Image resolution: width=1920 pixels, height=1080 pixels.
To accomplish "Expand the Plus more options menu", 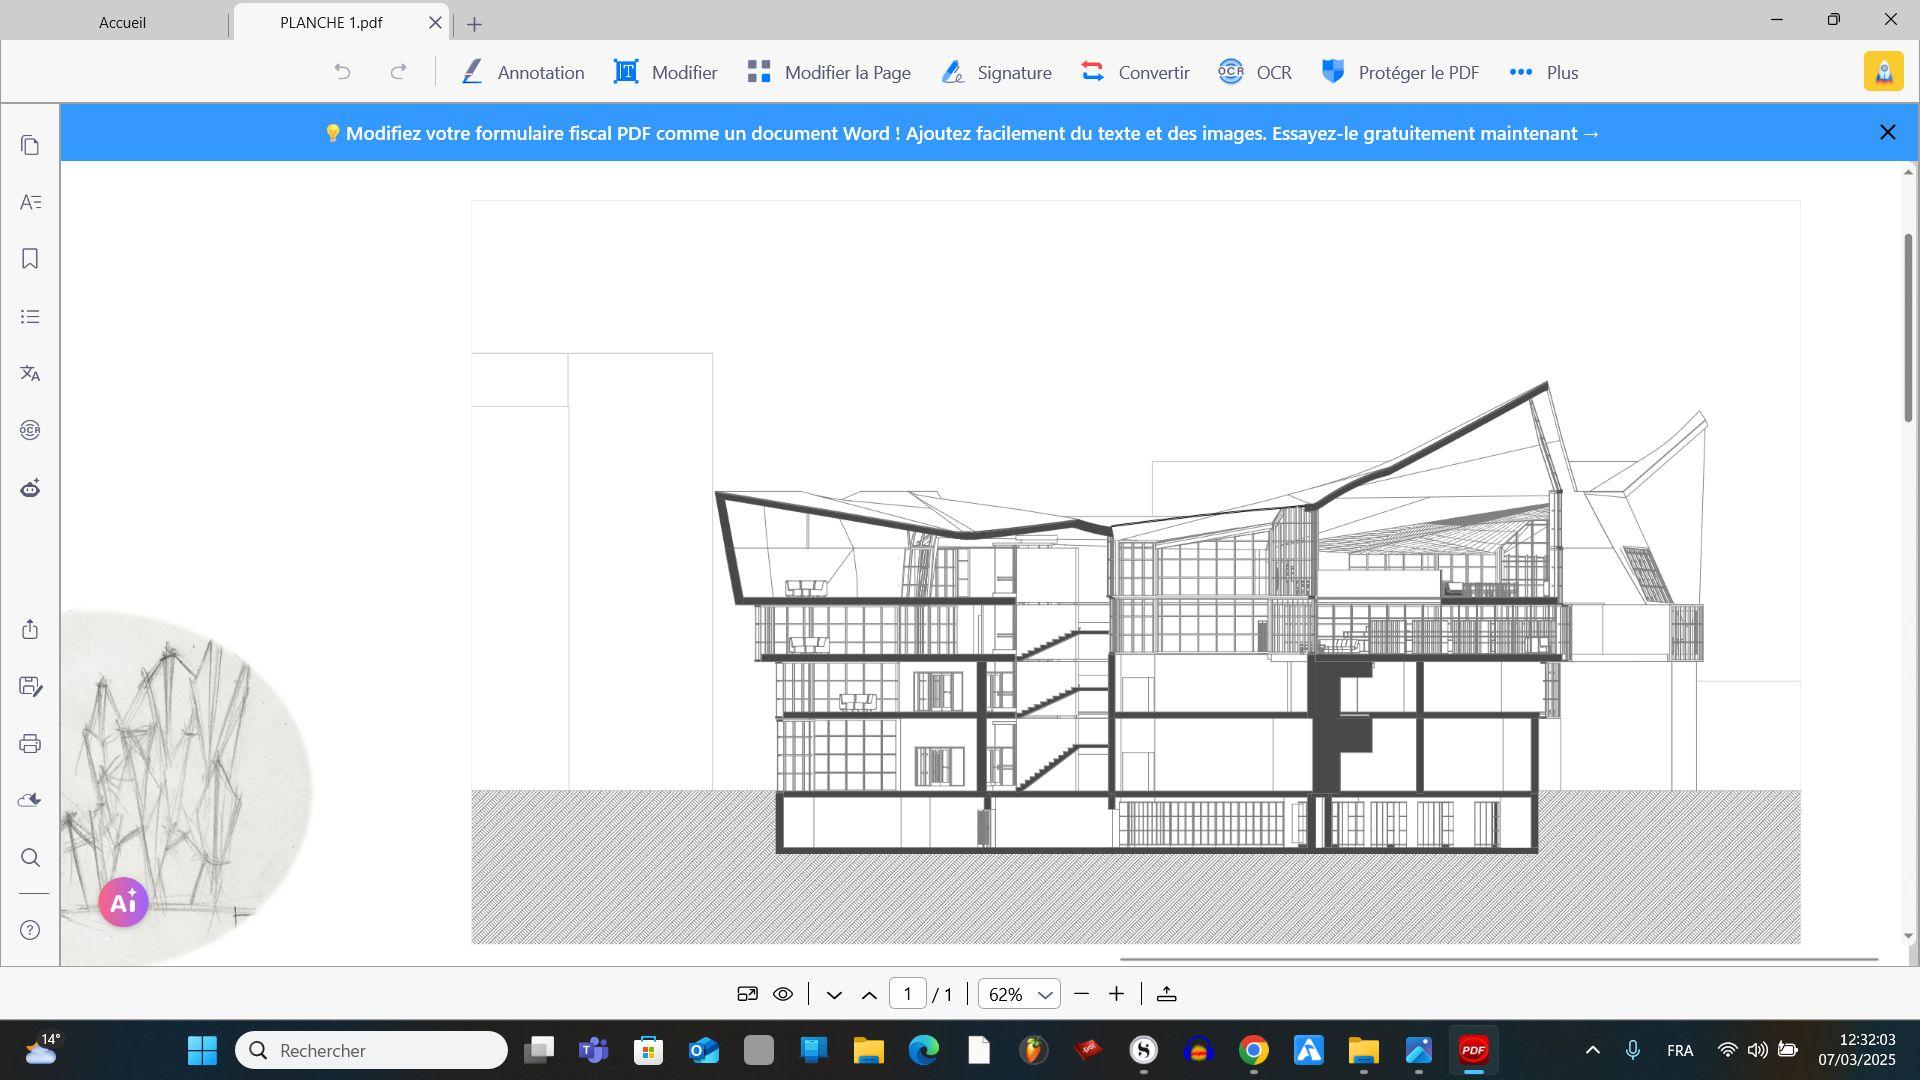I will pos(1544,72).
